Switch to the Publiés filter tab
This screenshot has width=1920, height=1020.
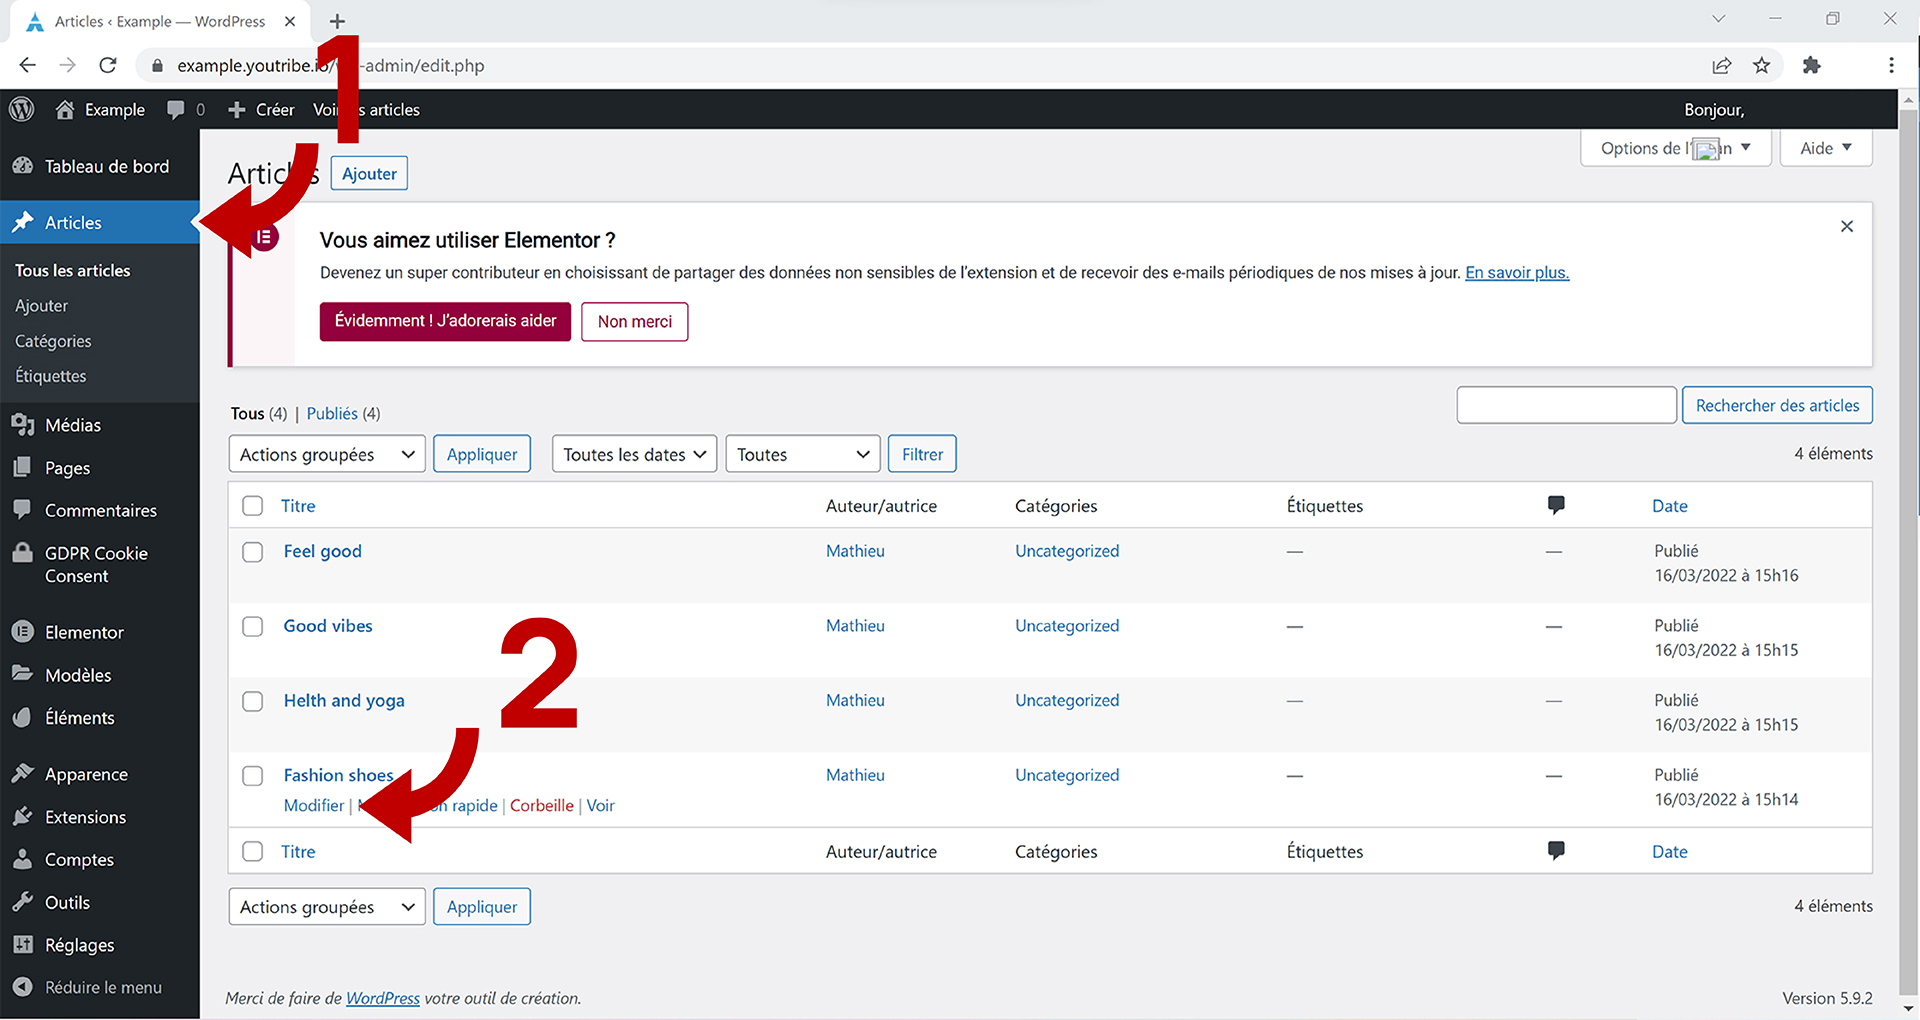point(332,414)
